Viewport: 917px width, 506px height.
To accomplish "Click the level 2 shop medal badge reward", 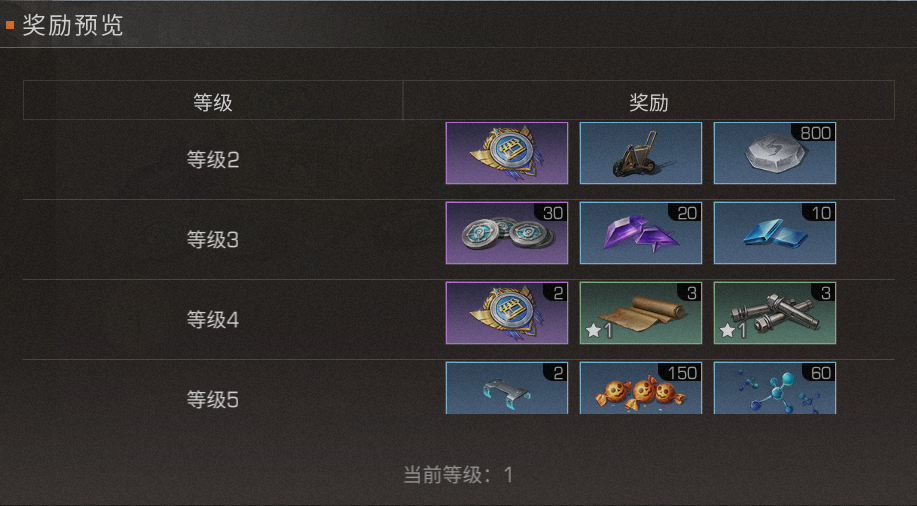I will point(506,153).
